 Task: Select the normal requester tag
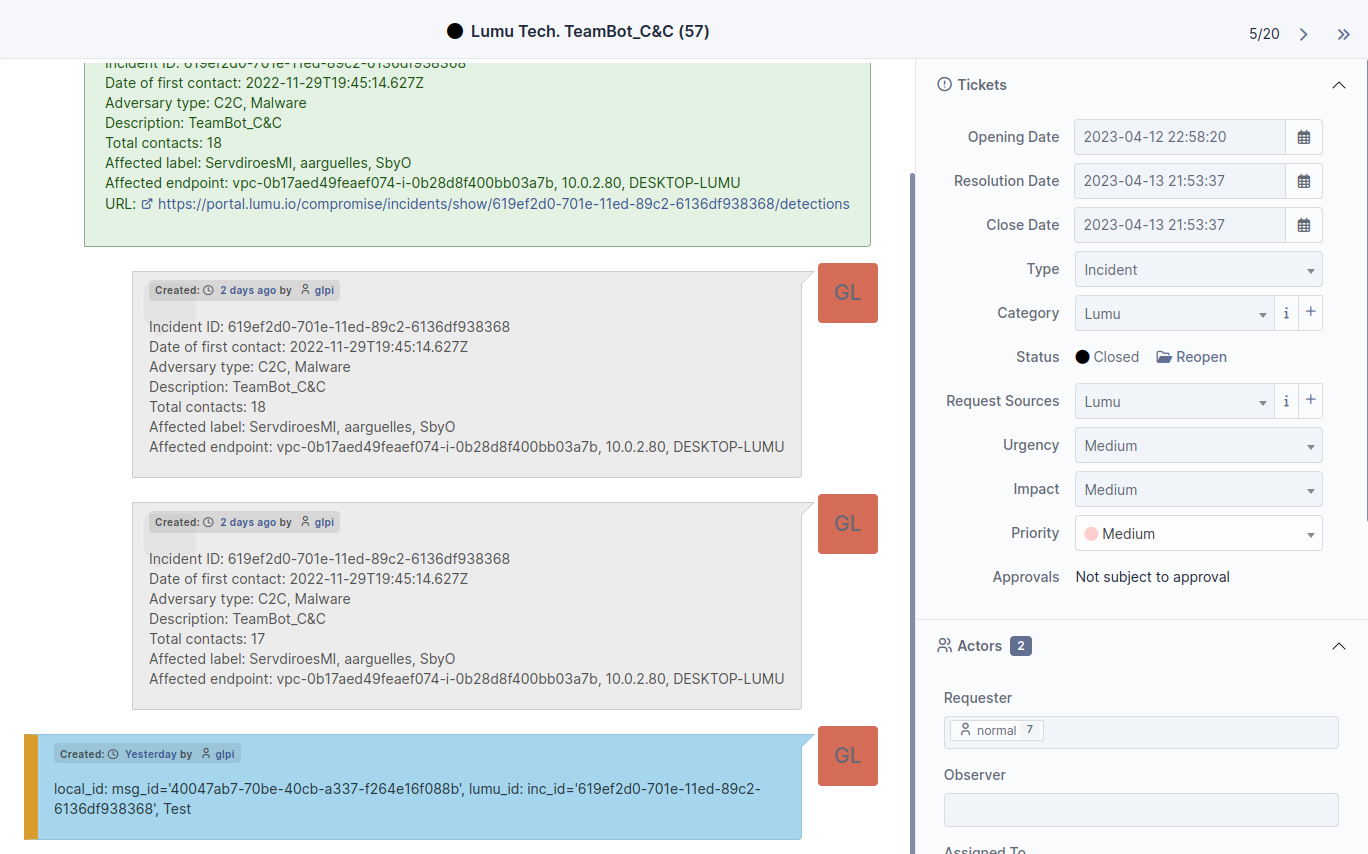tap(996, 731)
